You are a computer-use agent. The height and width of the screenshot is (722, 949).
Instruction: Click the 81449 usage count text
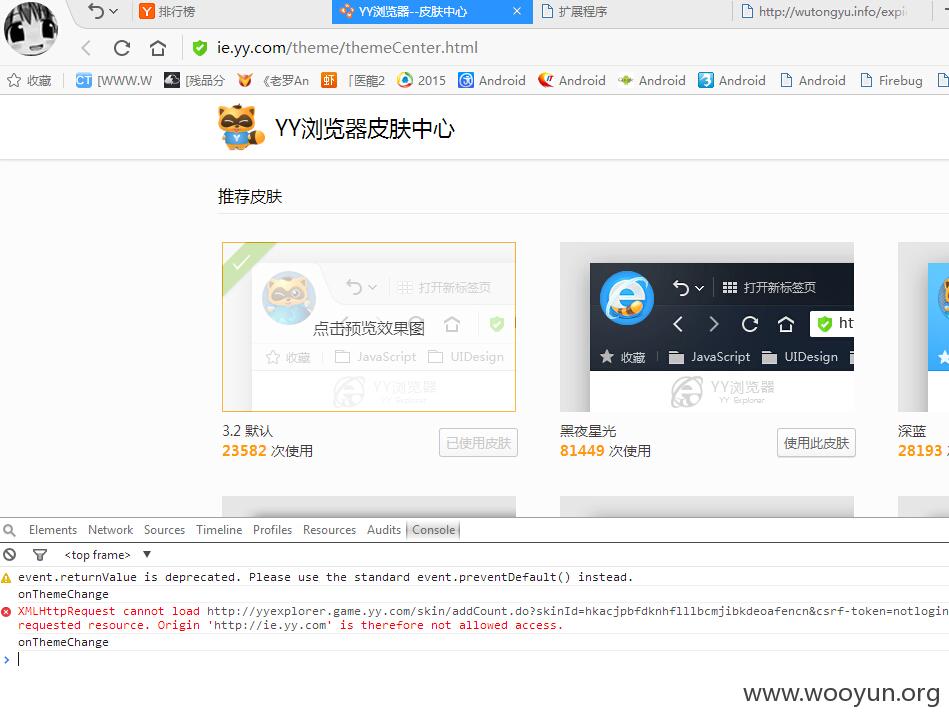[582, 451]
